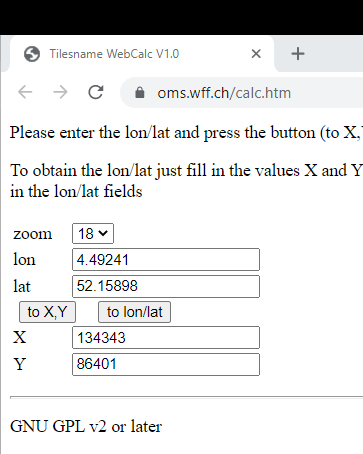Convert coordinates with the to X,Y button

click(x=47, y=312)
